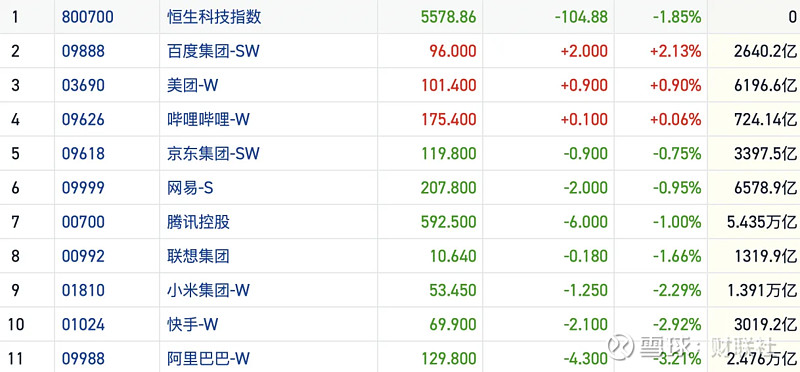
Task: Click market cap 2640.2亿
Action: [765, 51]
